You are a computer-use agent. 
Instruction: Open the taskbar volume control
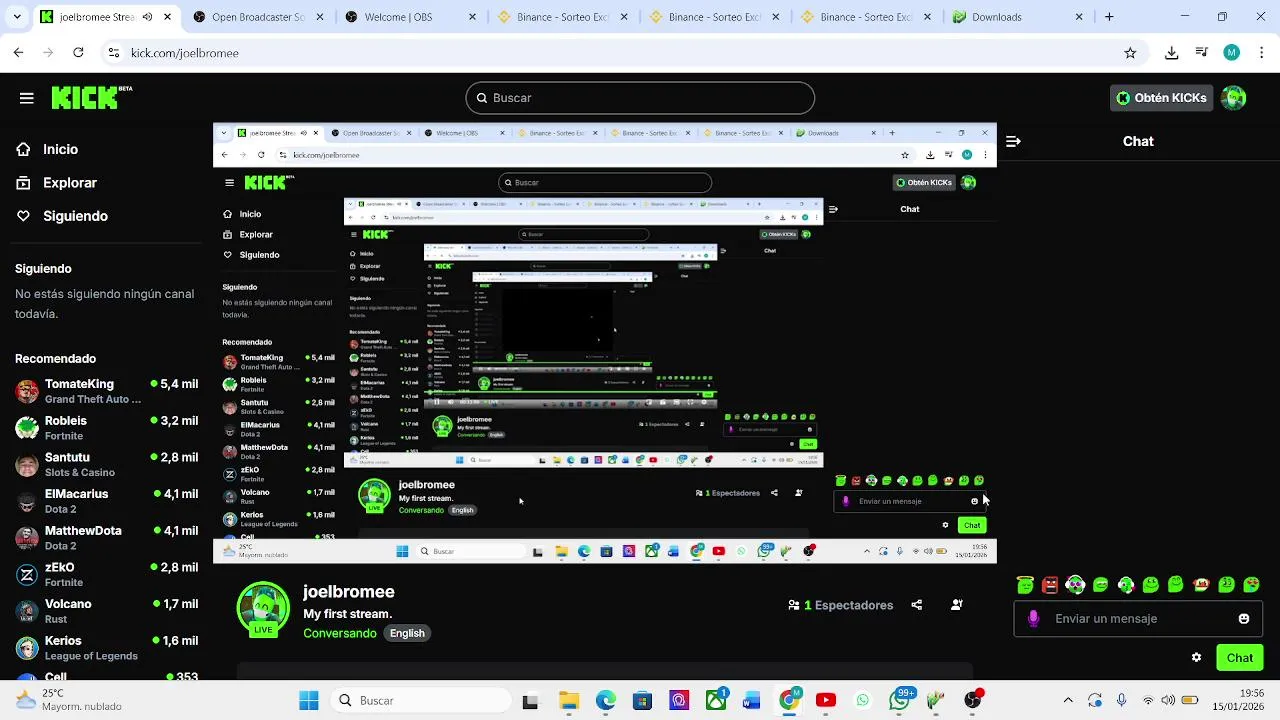tap(1168, 701)
